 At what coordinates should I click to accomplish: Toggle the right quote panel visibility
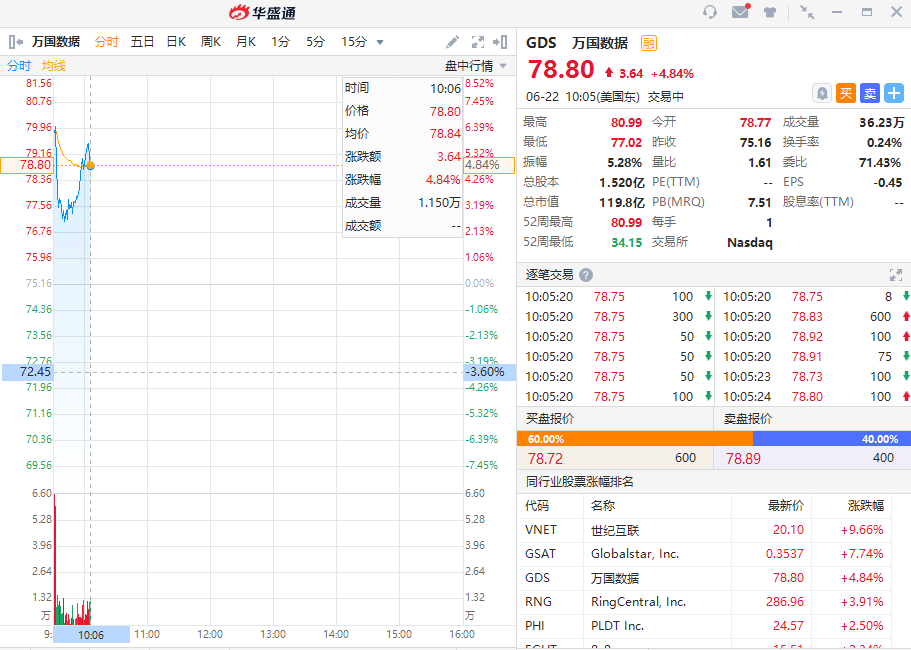pyautogui.click(x=502, y=42)
